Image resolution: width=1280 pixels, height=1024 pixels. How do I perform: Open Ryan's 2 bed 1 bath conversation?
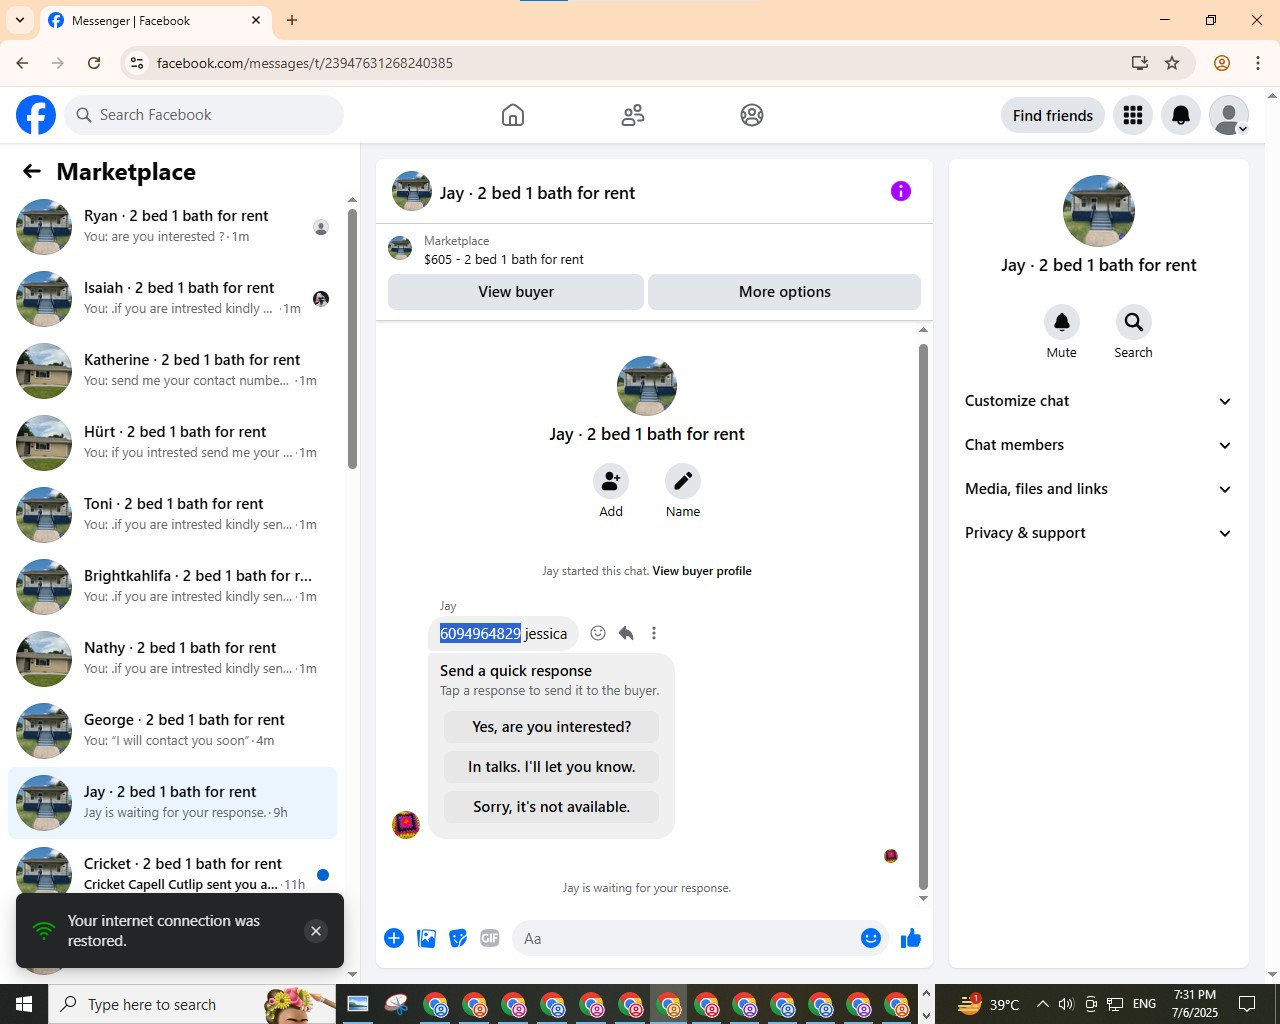(172, 227)
